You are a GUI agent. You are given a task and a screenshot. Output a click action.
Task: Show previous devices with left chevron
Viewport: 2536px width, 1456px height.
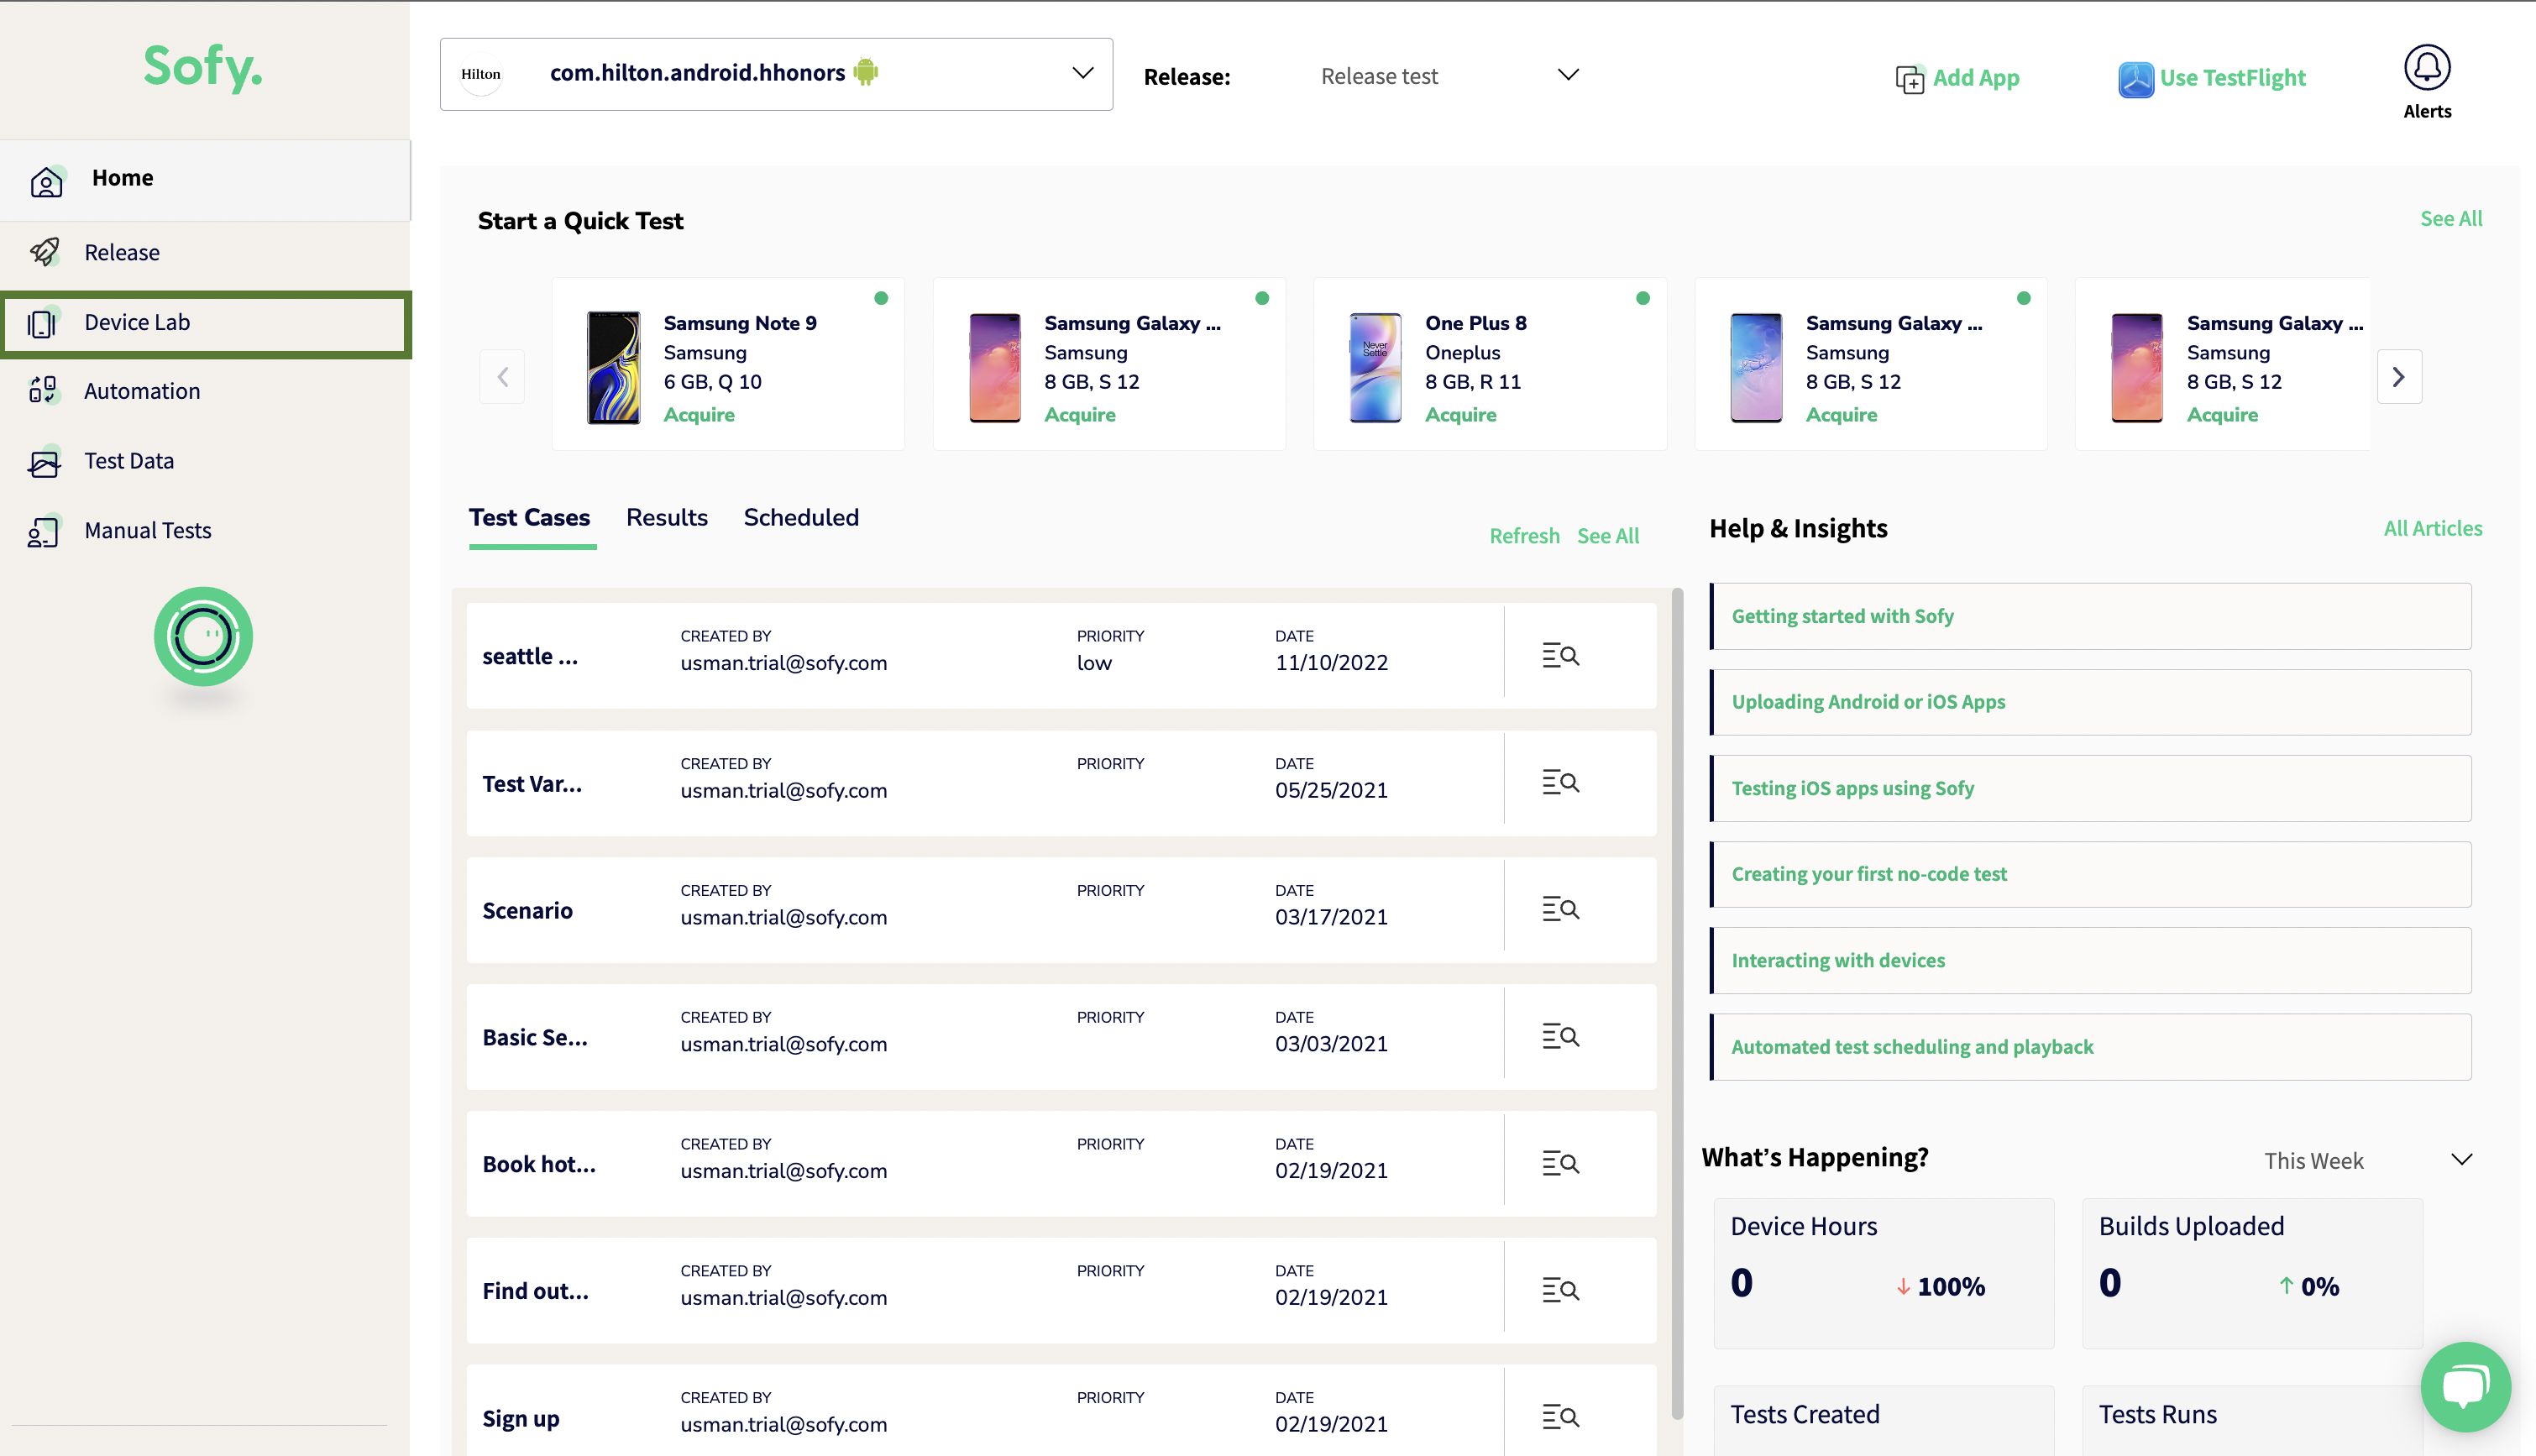[x=502, y=377]
